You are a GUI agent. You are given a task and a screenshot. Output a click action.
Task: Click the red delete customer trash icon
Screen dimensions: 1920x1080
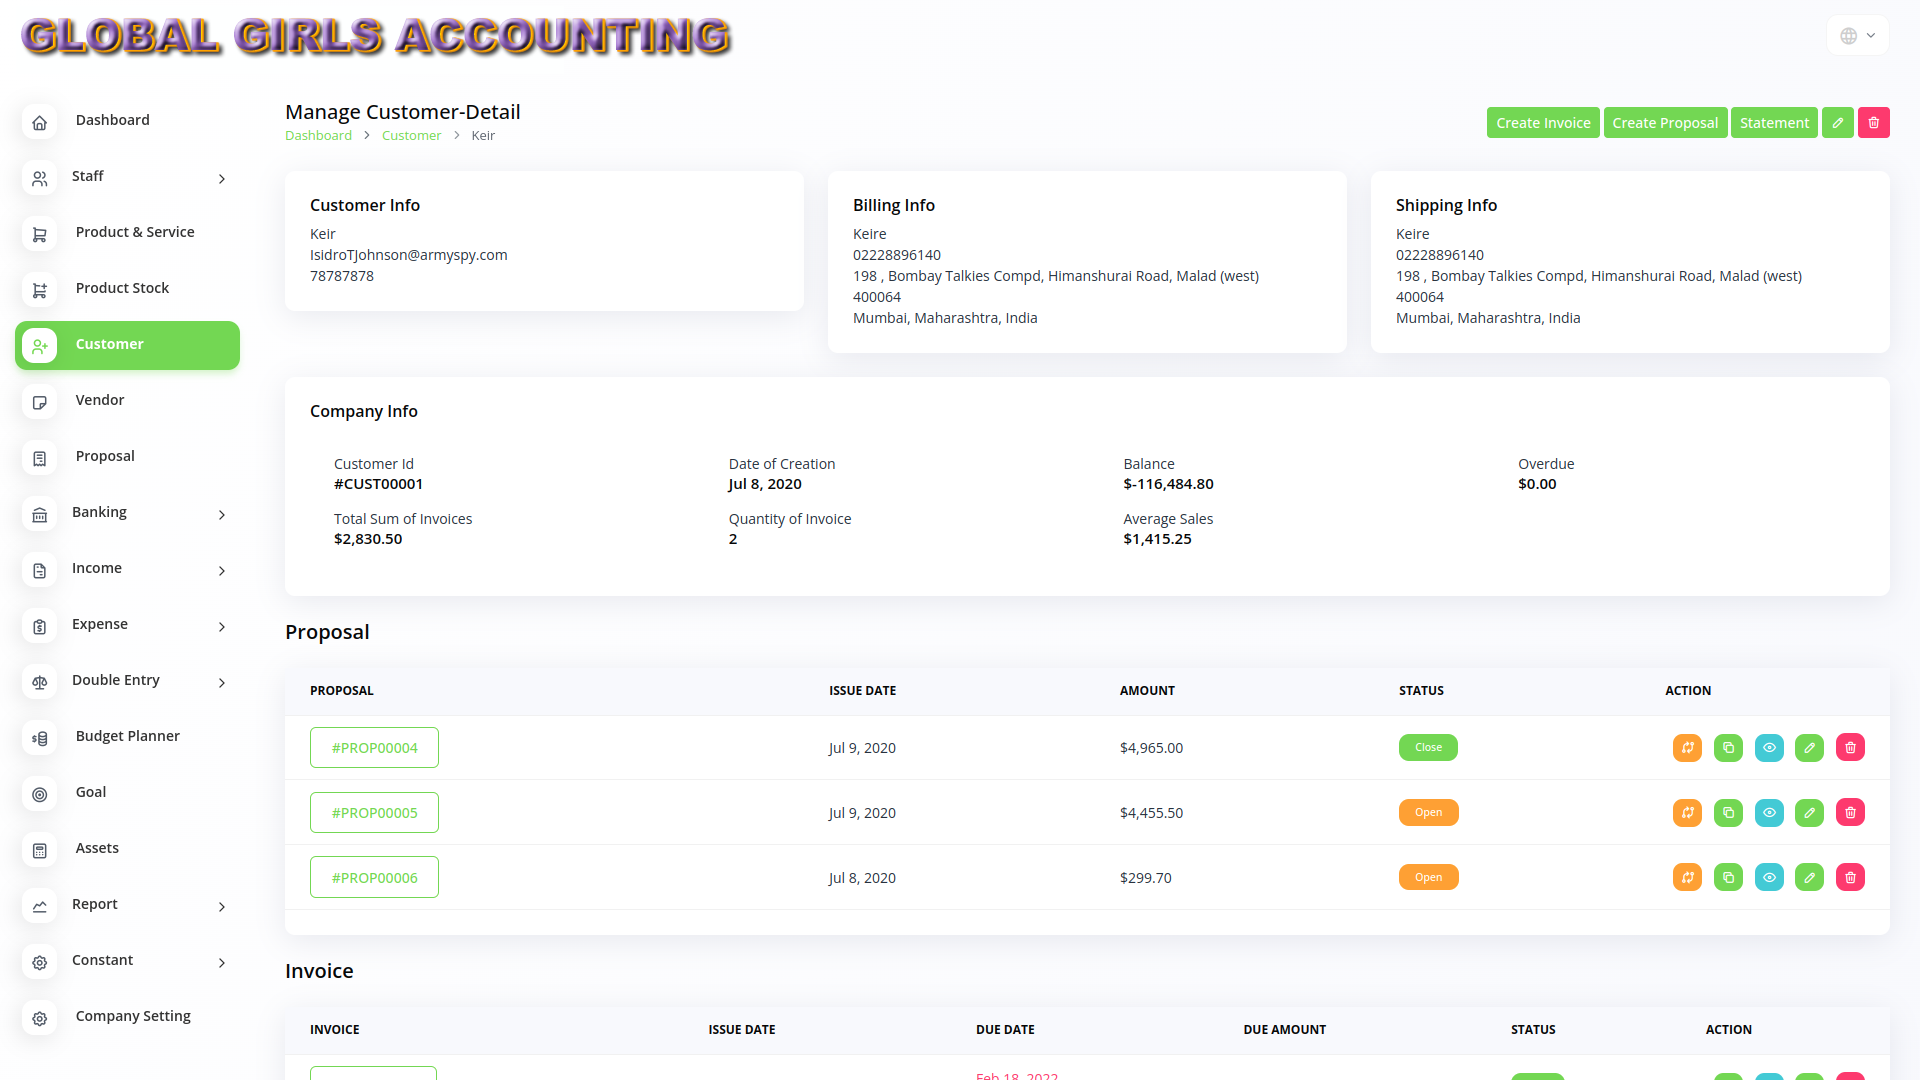click(x=1874, y=123)
